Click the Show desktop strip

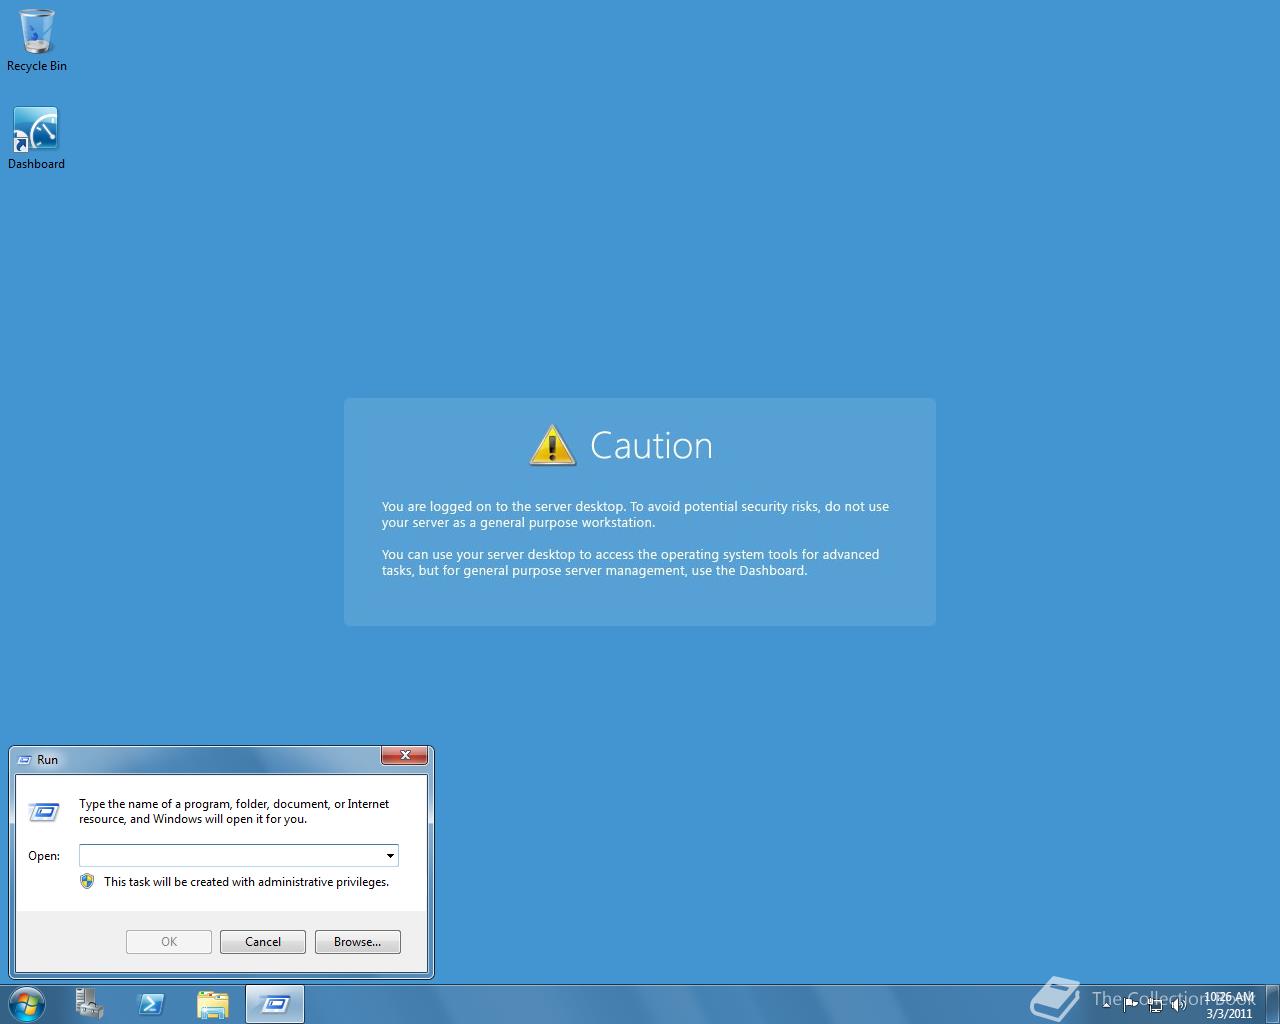click(1272, 1005)
